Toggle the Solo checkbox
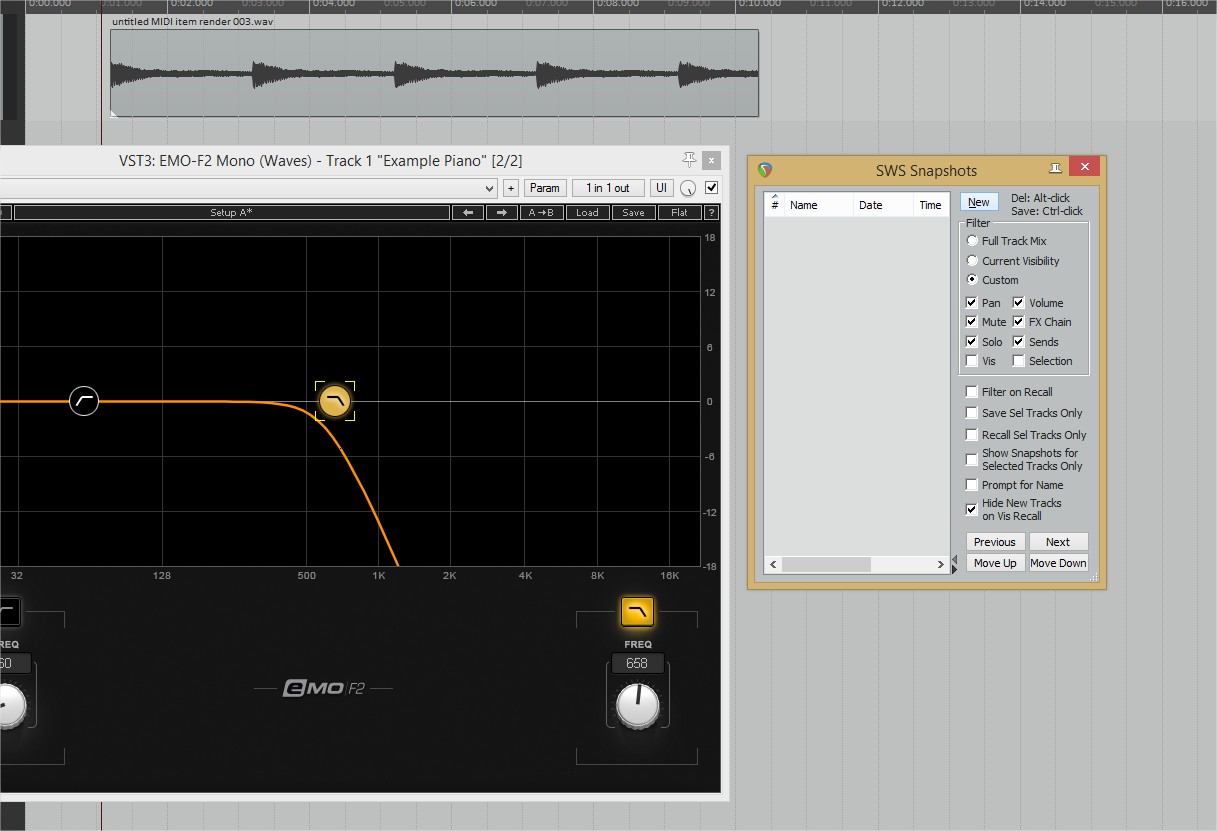1217x831 pixels. coord(983,342)
